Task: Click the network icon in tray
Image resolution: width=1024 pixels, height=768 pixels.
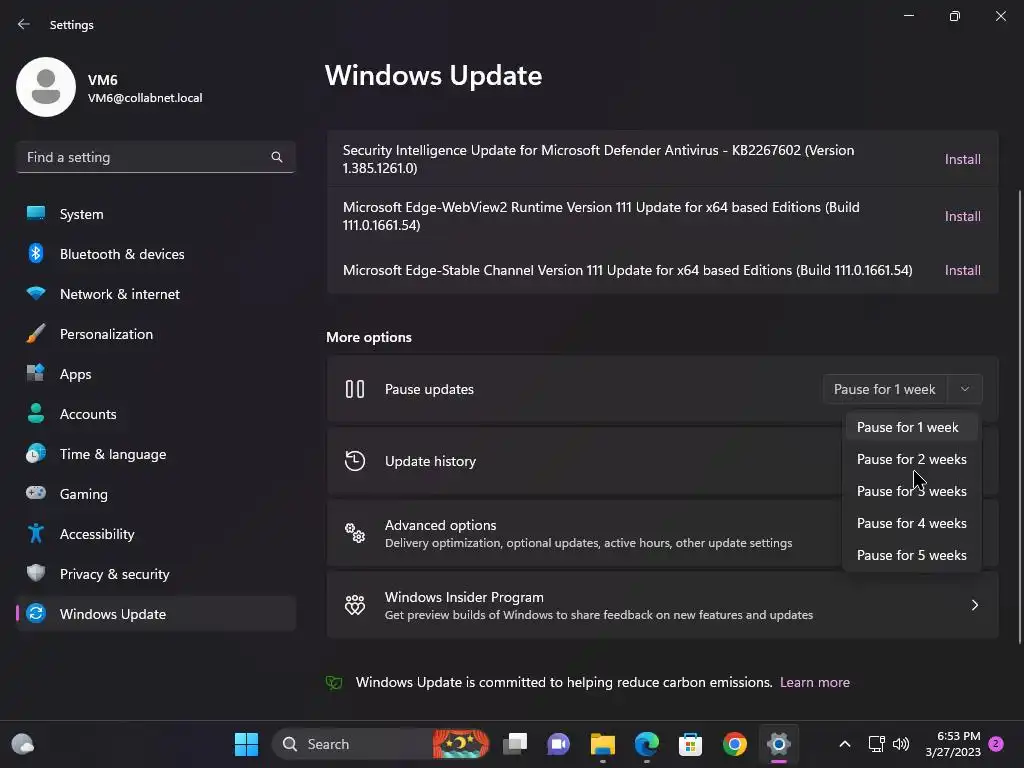Action: pyautogui.click(x=876, y=744)
